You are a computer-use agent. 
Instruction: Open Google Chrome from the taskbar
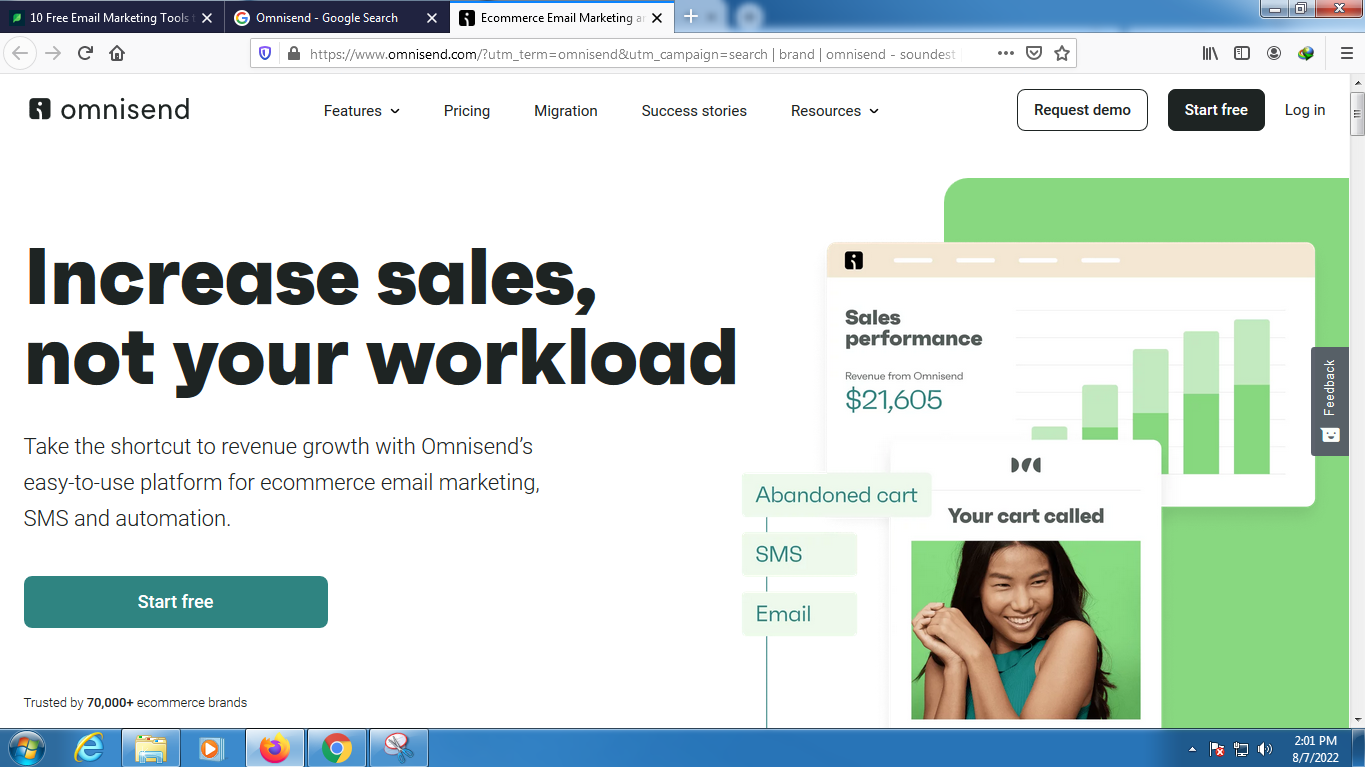tap(337, 748)
